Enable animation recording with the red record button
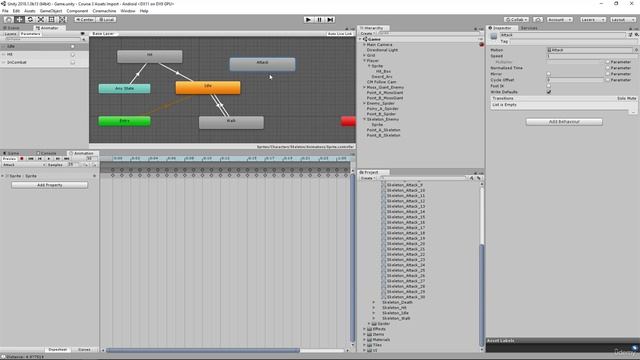Image resolution: width=640 pixels, height=360 pixels. [22, 159]
